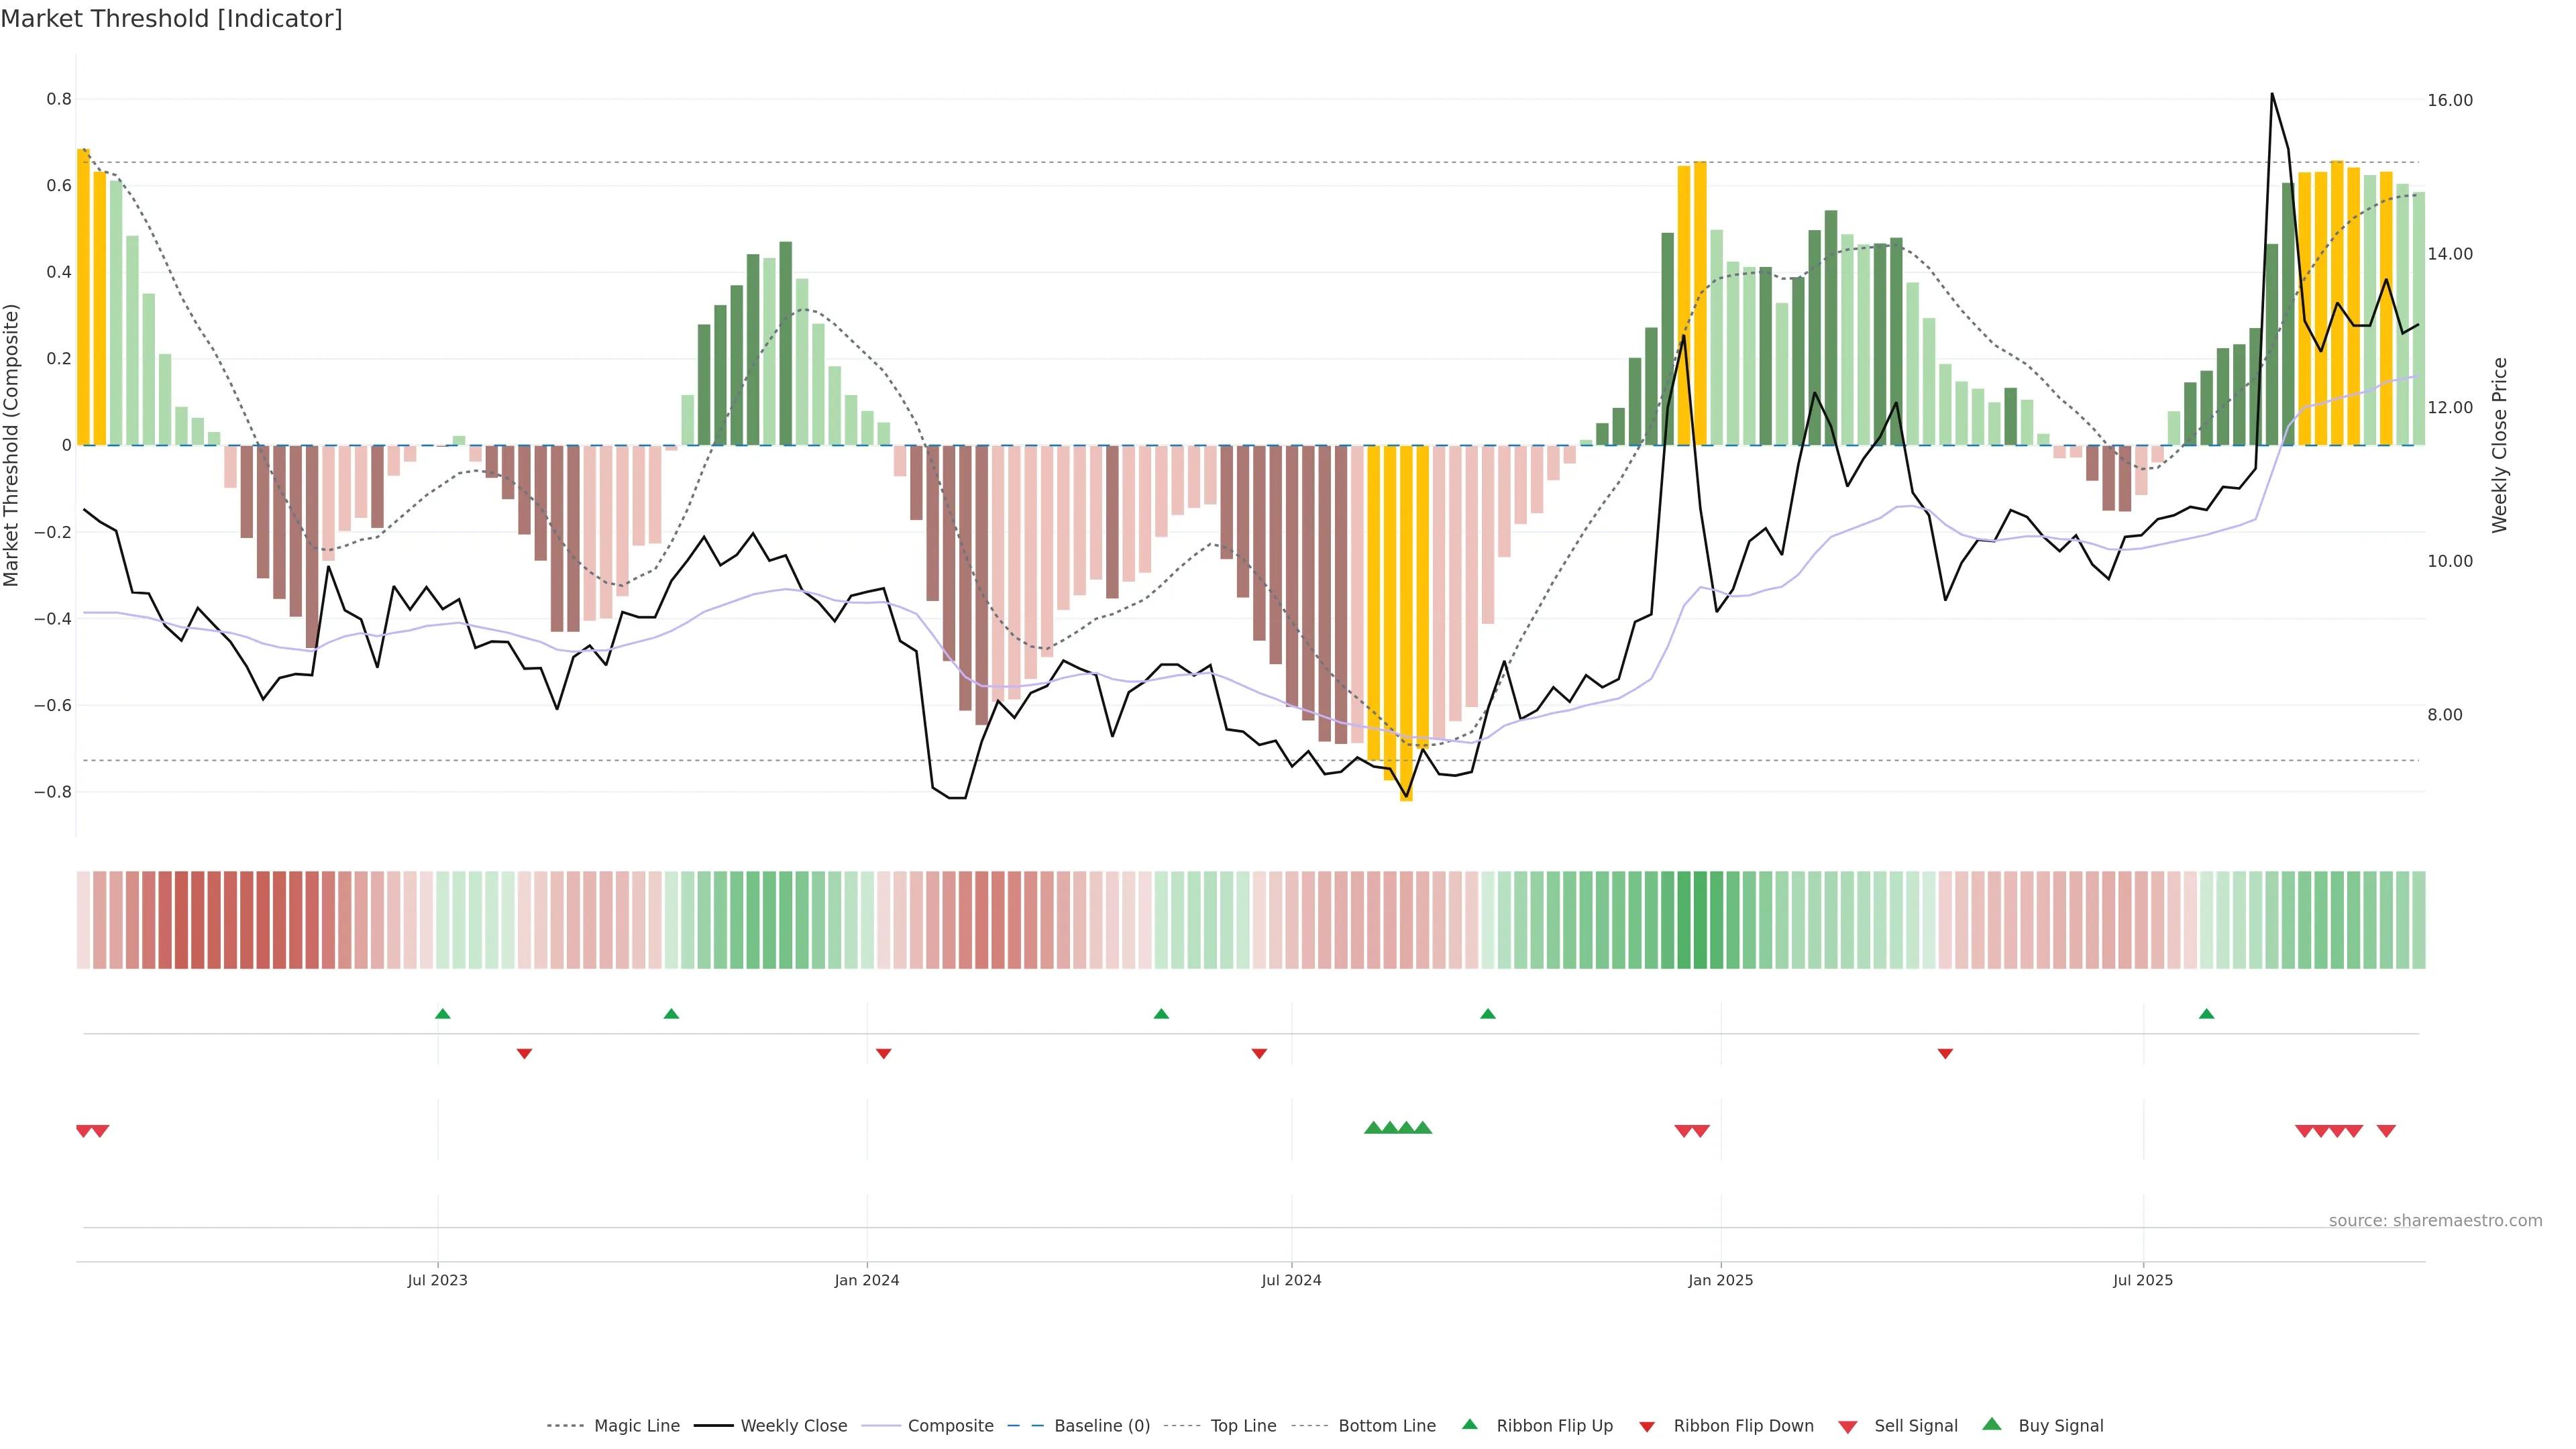
Task: Select the ribbon flip down marker at Jan 2024
Action: [883, 1053]
